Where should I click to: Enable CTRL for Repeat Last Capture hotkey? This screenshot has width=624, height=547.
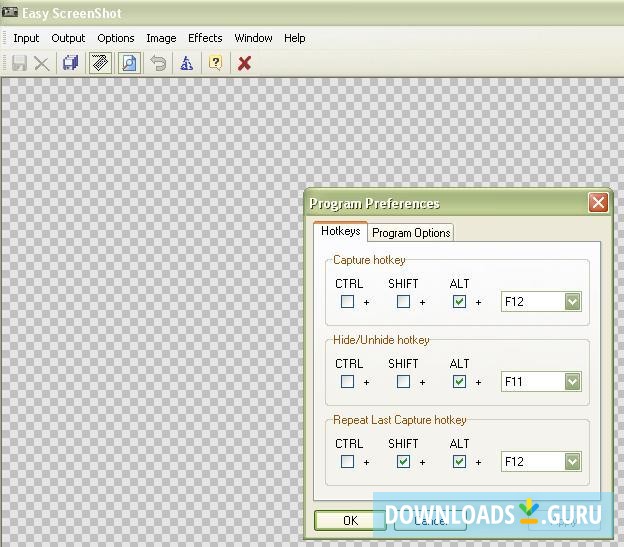(x=347, y=461)
